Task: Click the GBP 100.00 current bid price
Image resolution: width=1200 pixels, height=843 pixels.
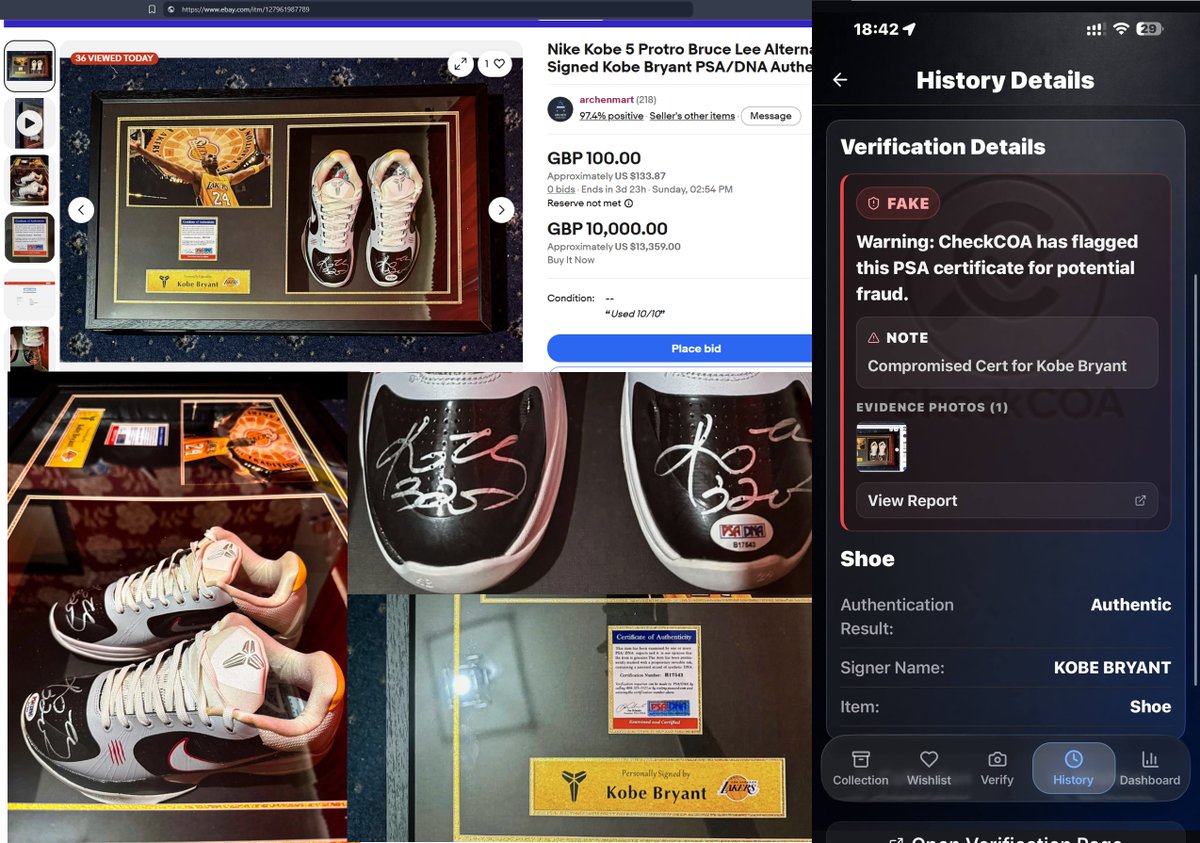Action: pyautogui.click(x=594, y=158)
